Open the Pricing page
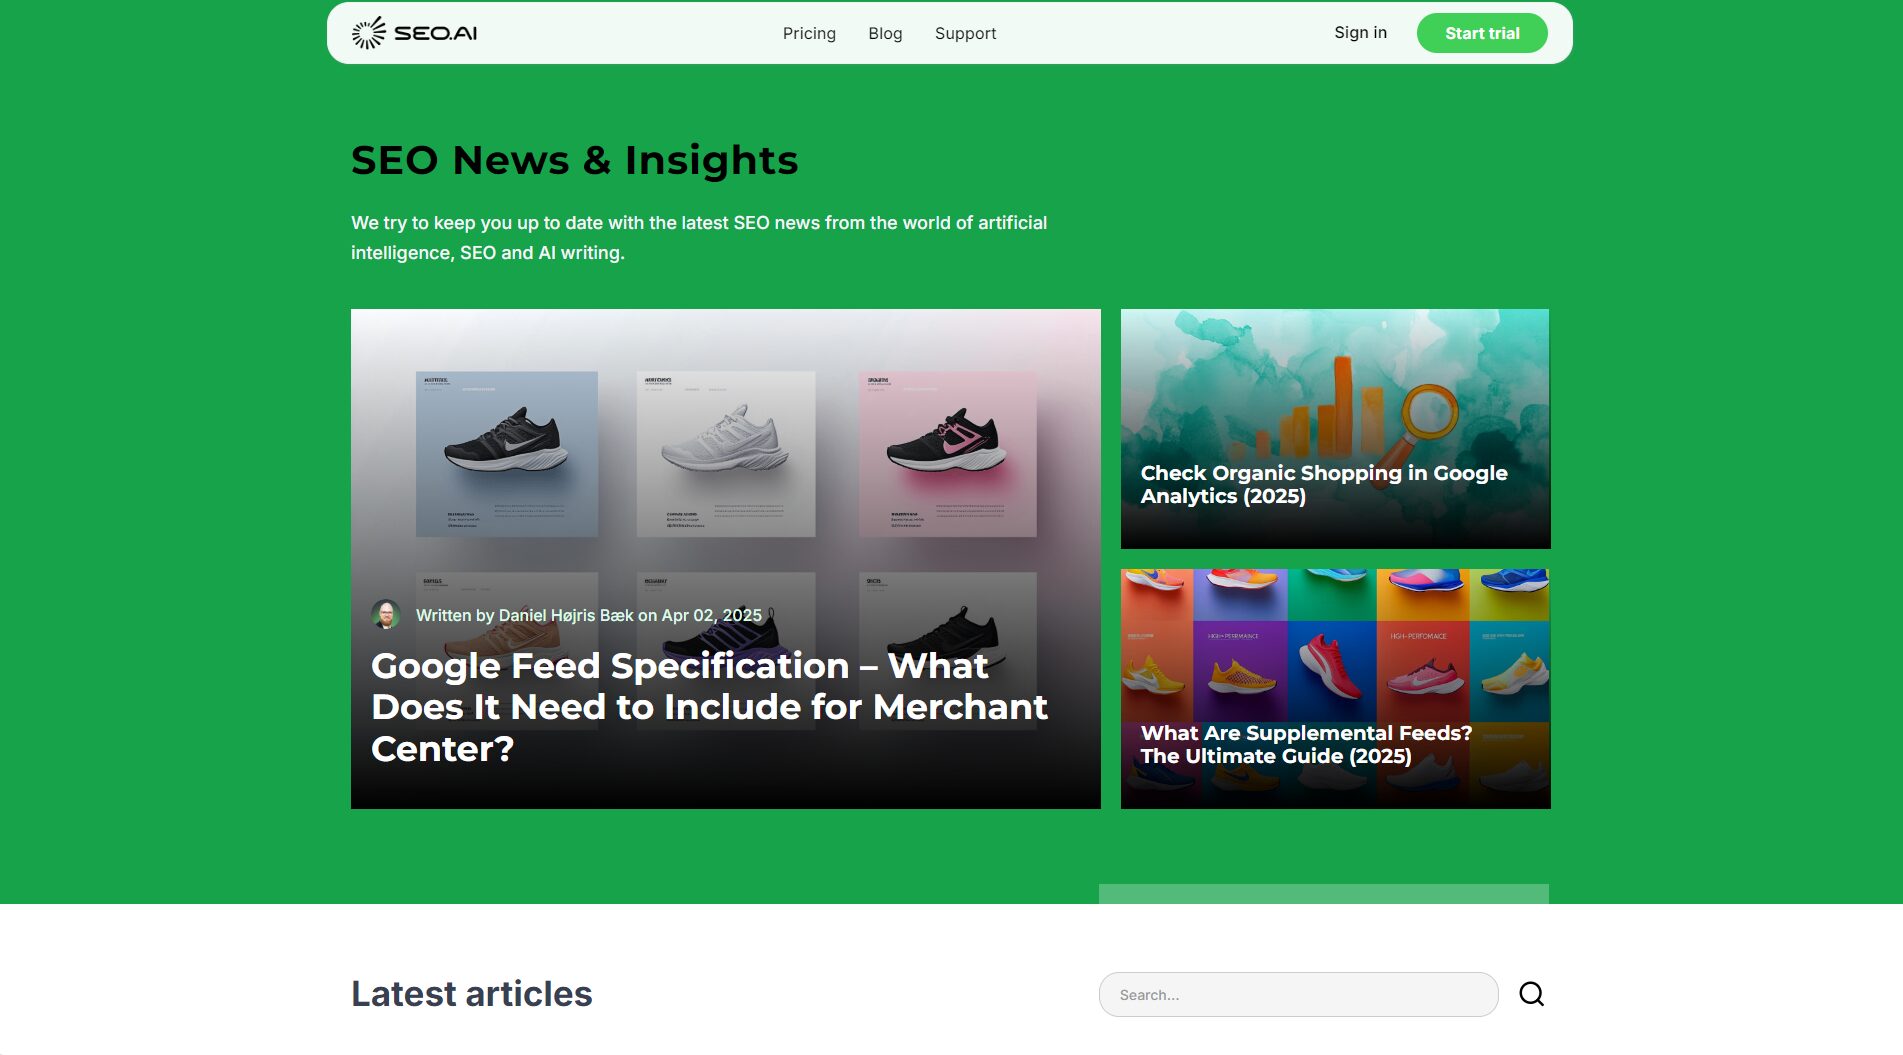Screen dimensions: 1903x1055 (x=808, y=33)
